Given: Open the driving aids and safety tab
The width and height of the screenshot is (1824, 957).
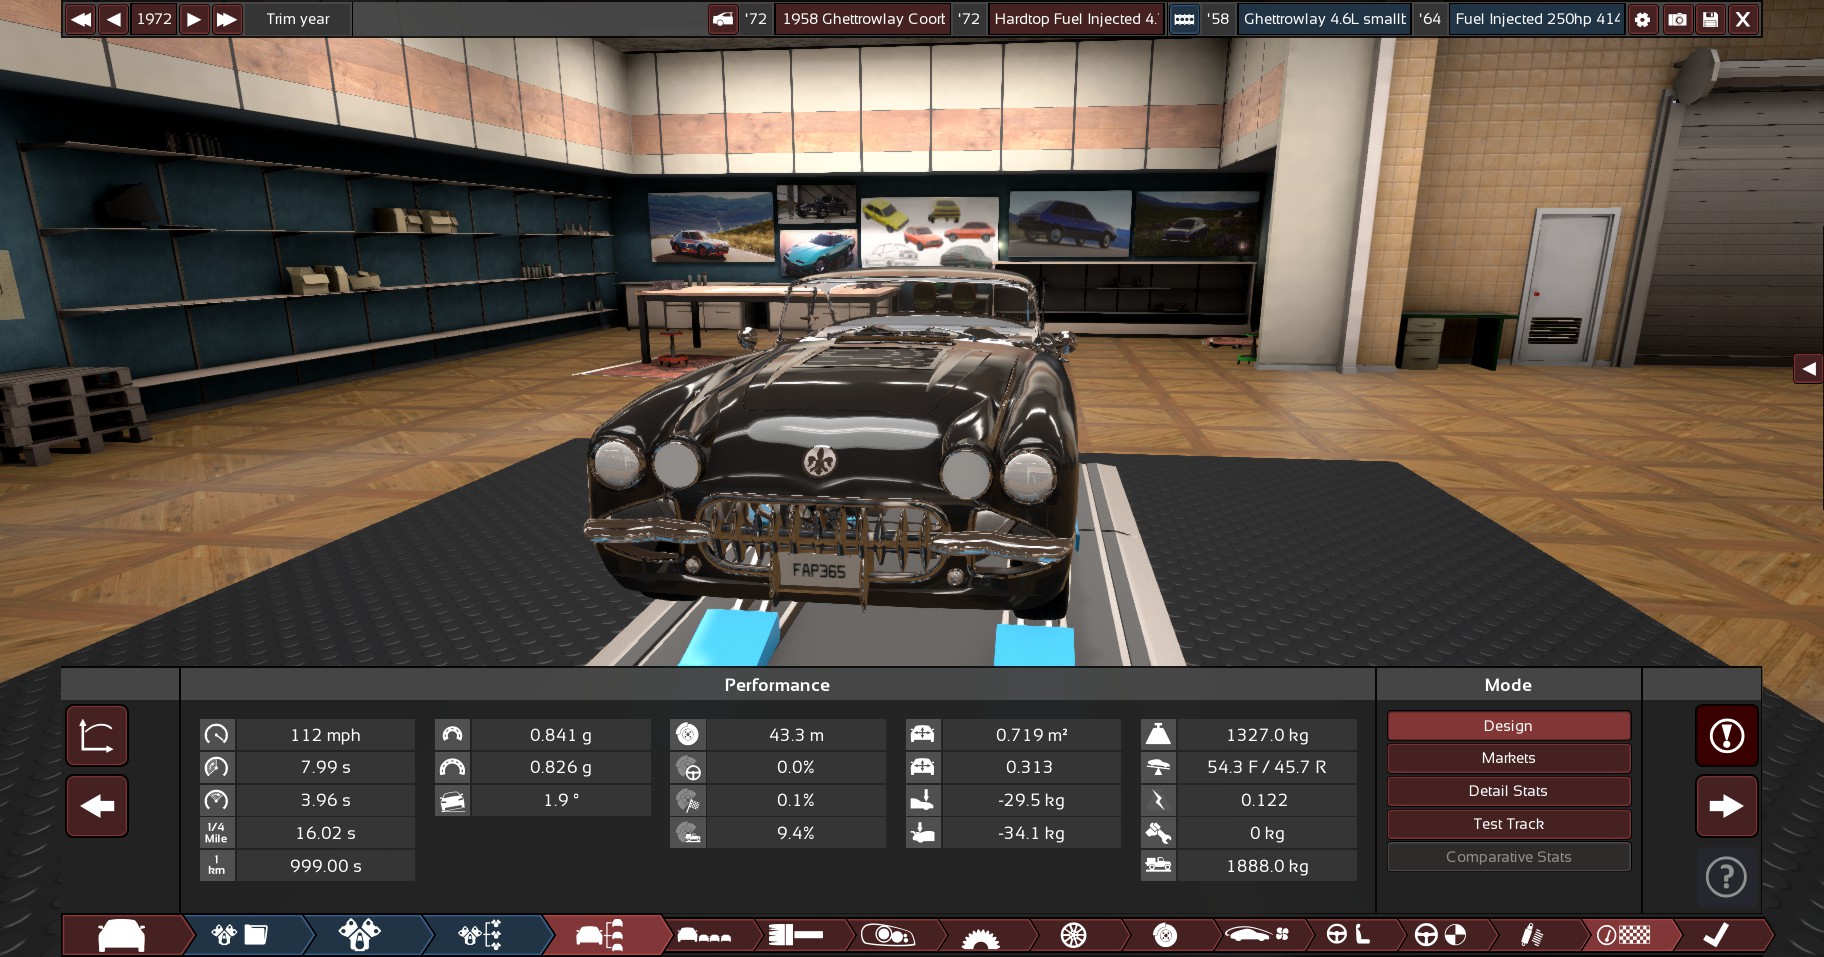Looking at the screenshot, I should click(1440, 936).
